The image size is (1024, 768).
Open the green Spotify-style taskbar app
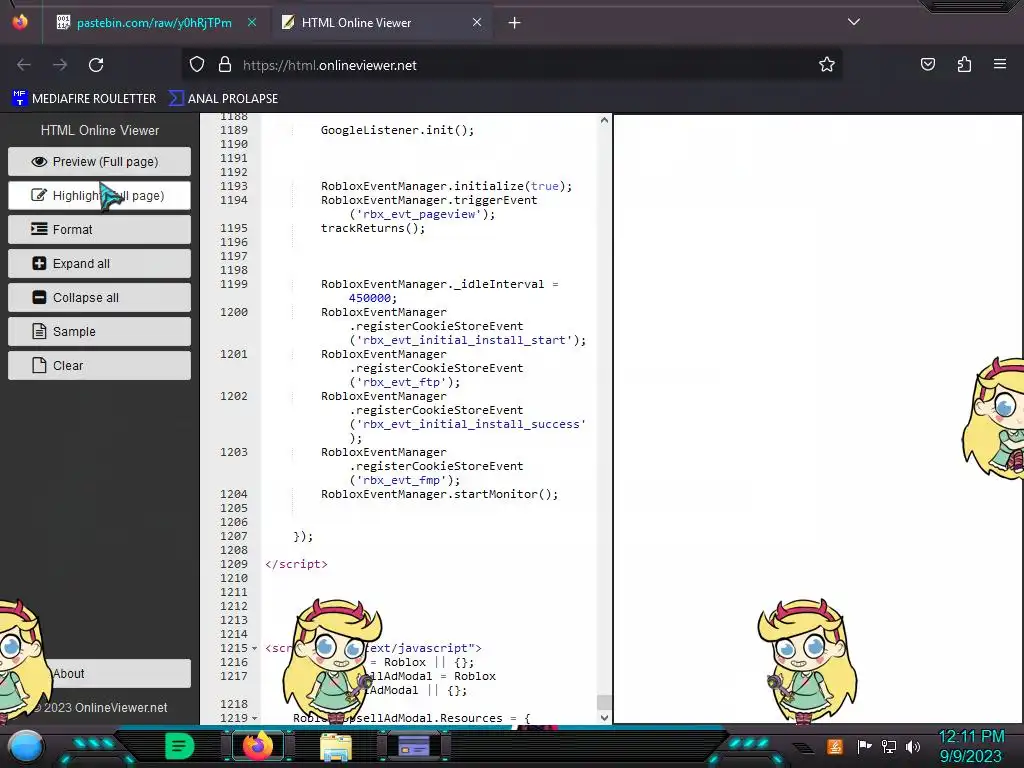coord(179,746)
